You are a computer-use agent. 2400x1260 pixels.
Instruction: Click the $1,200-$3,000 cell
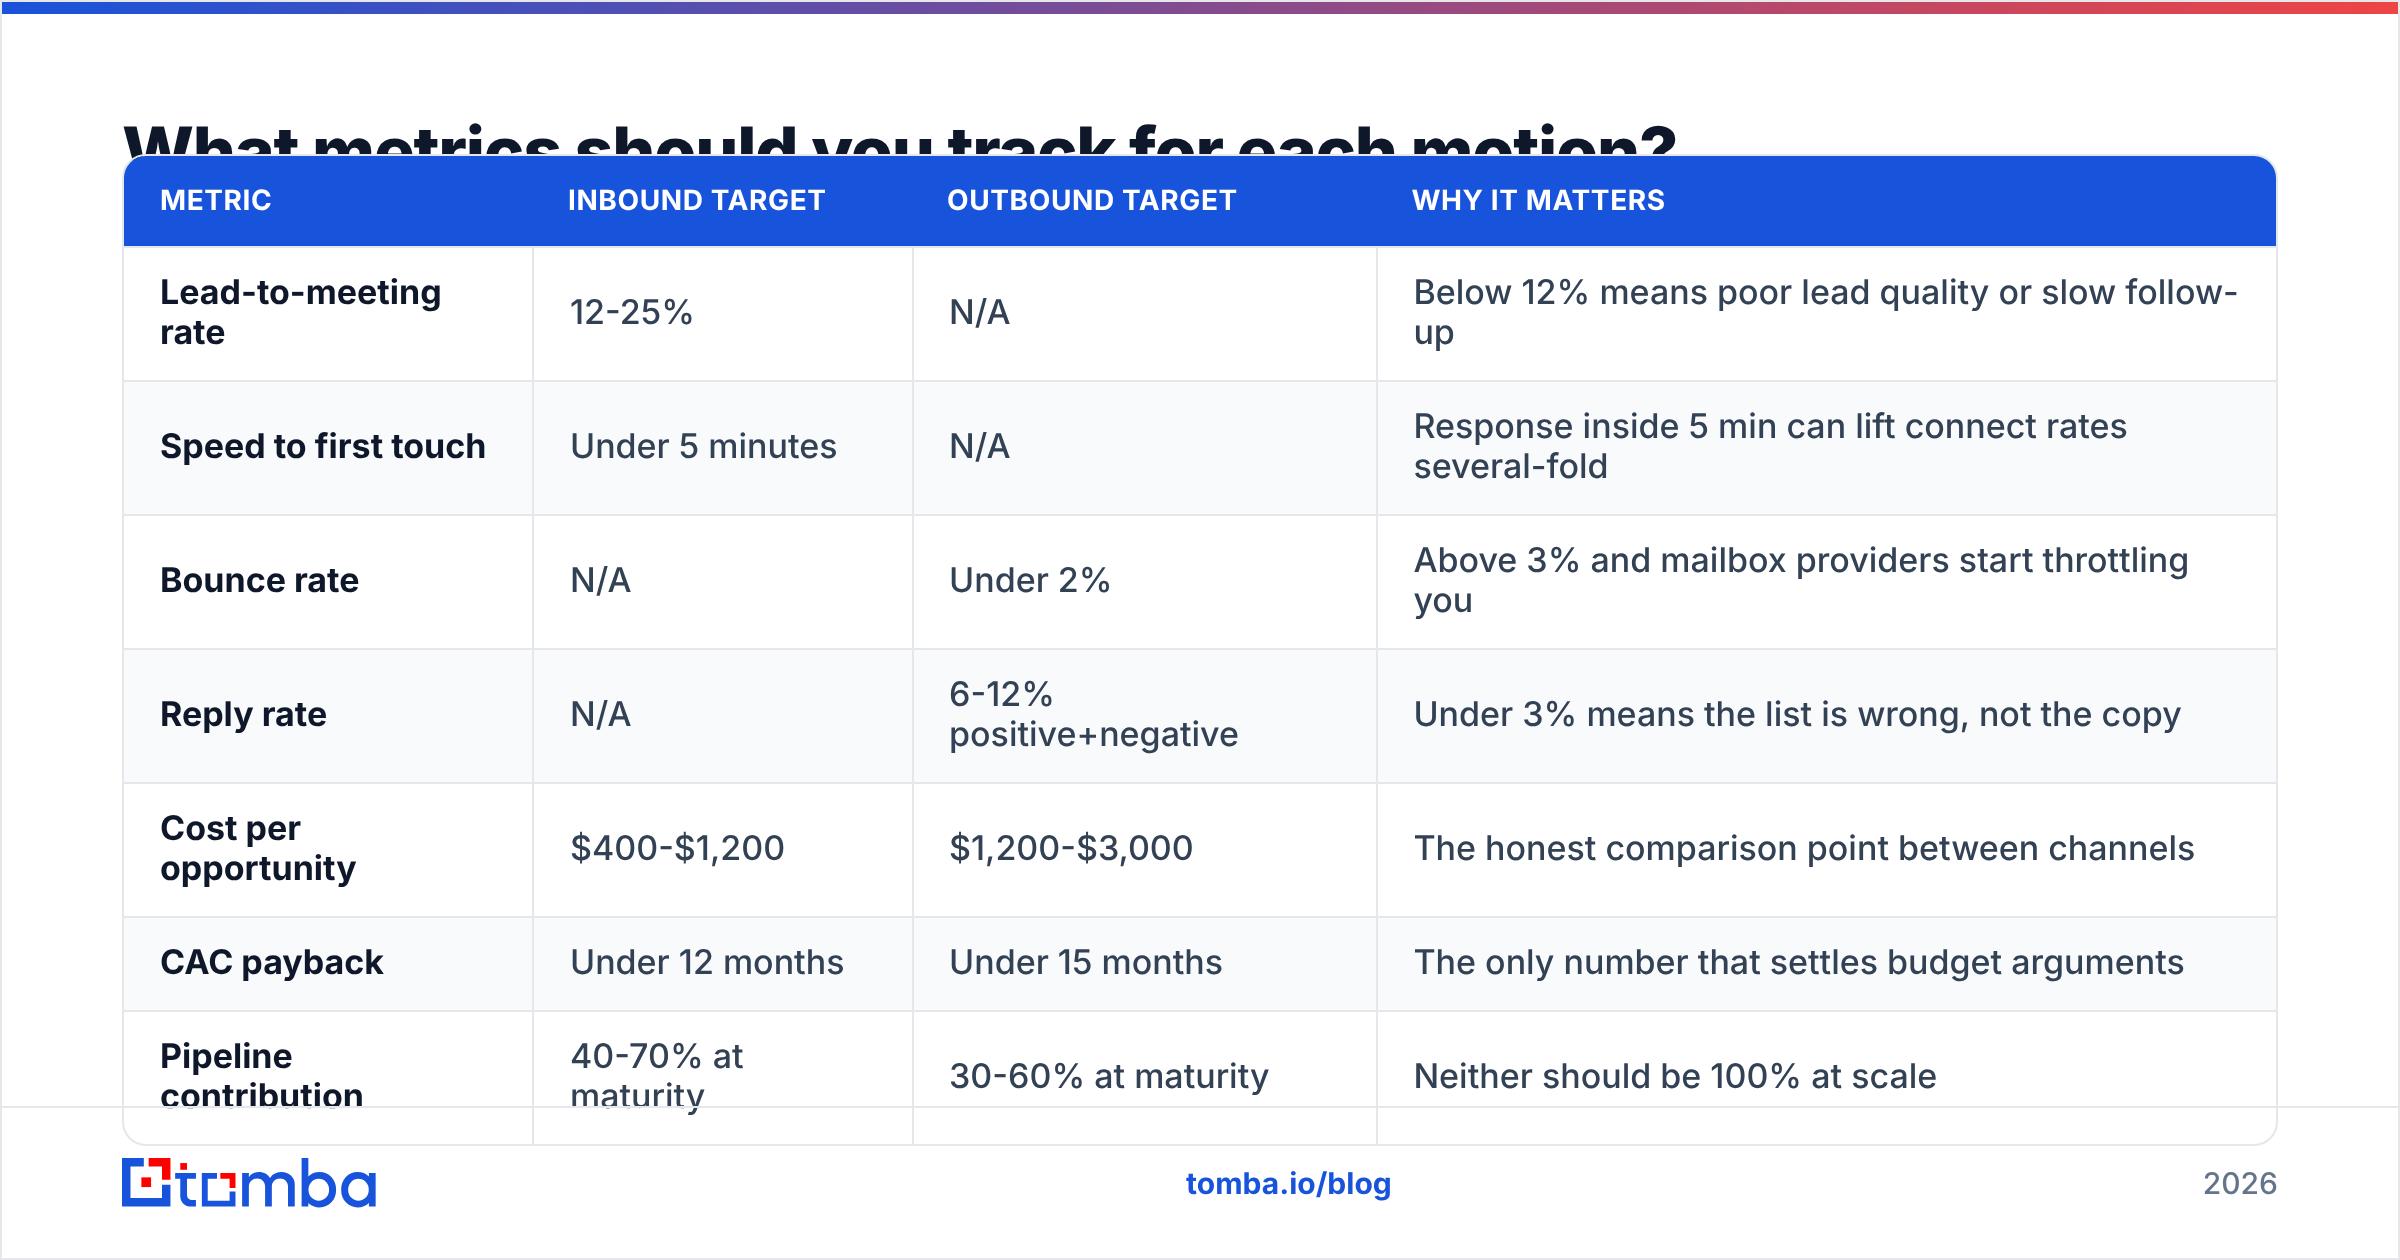[x=1071, y=848]
